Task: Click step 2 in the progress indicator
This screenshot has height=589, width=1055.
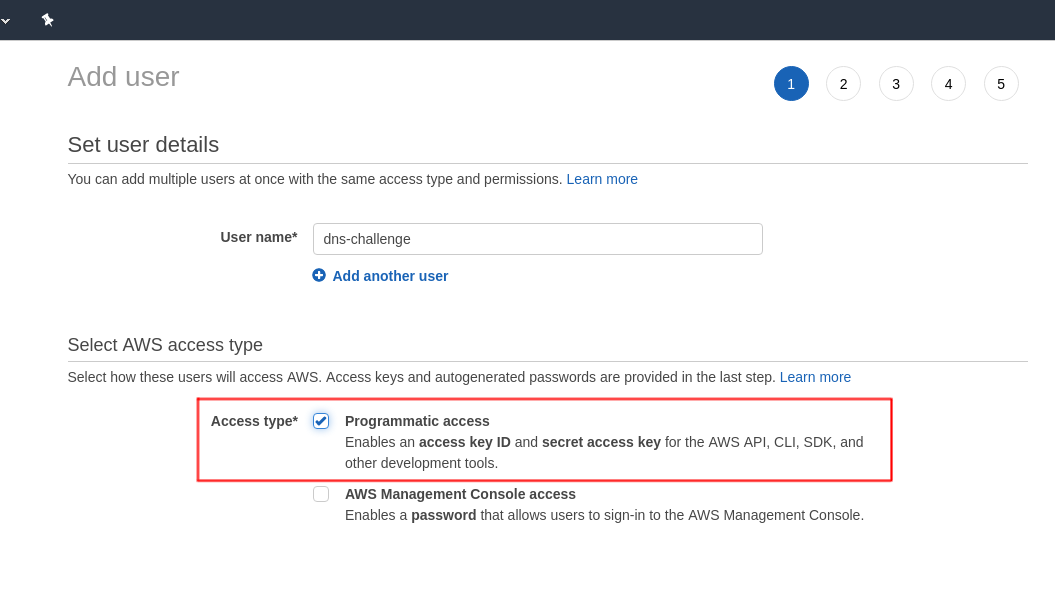Action: click(x=843, y=83)
